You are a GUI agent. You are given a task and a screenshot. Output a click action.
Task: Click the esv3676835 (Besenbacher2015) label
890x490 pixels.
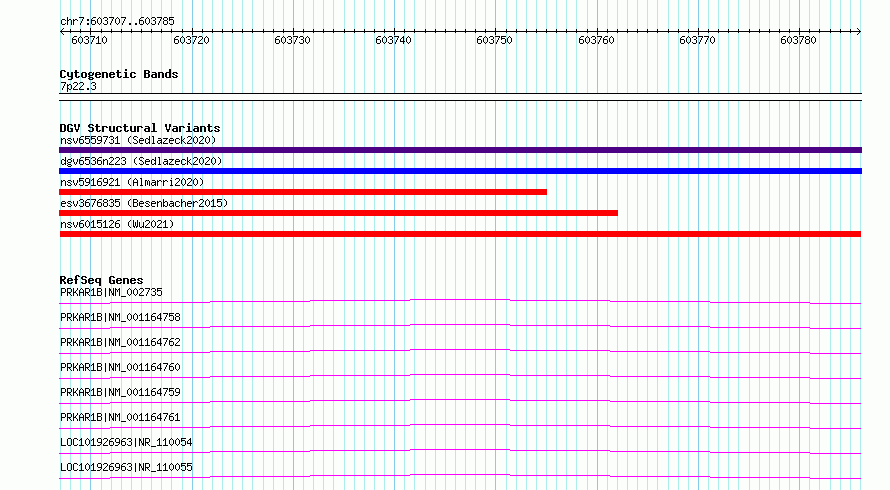pyautogui.click(x=144, y=203)
